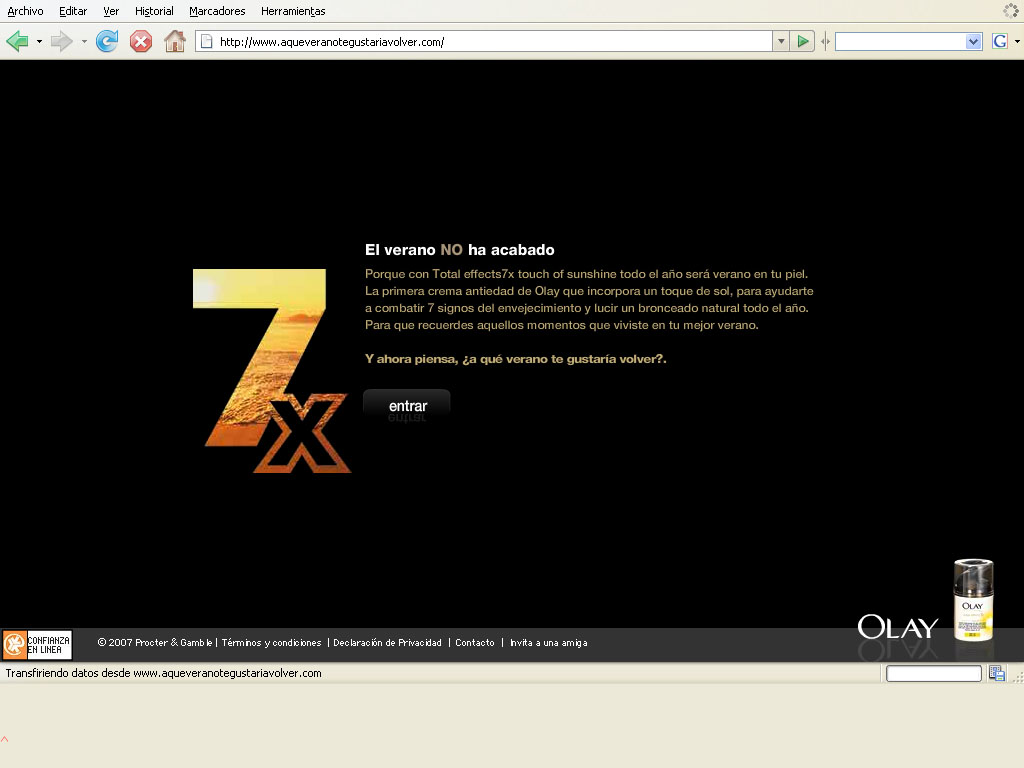
Task: Open the Declaración de Privacidad link
Action: point(387,643)
